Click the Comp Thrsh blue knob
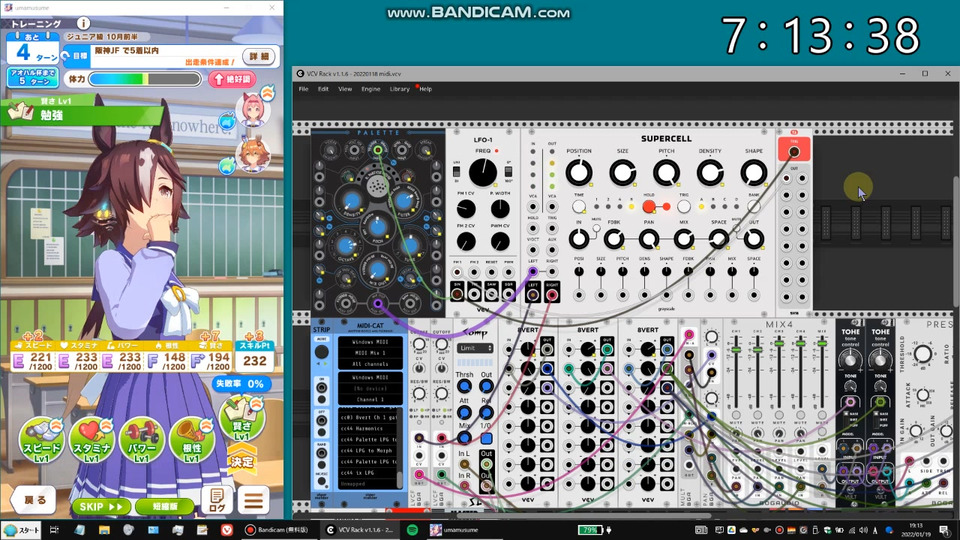Viewport: 960px width, 540px height. pyautogui.click(x=465, y=386)
